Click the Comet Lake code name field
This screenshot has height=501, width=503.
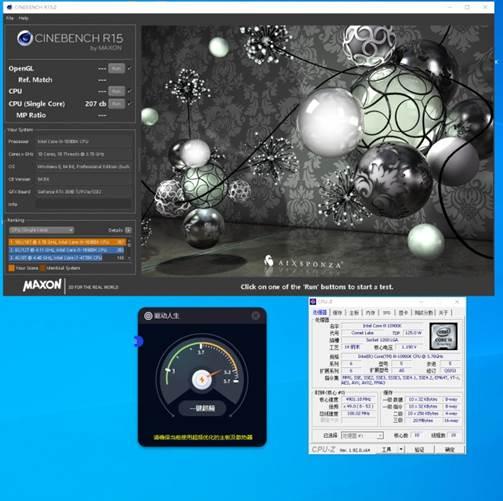(x=363, y=333)
